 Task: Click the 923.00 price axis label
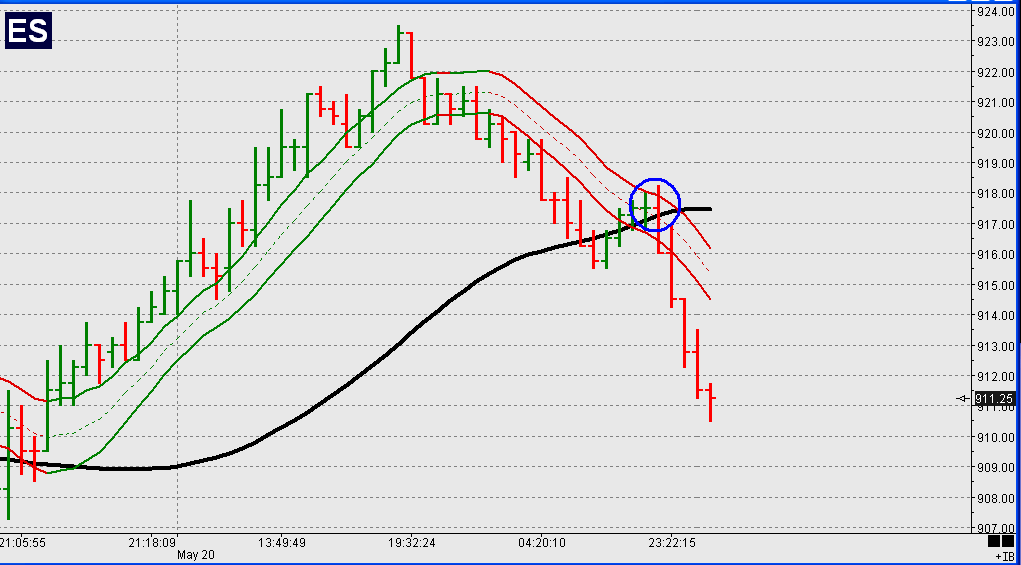[995, 42]
